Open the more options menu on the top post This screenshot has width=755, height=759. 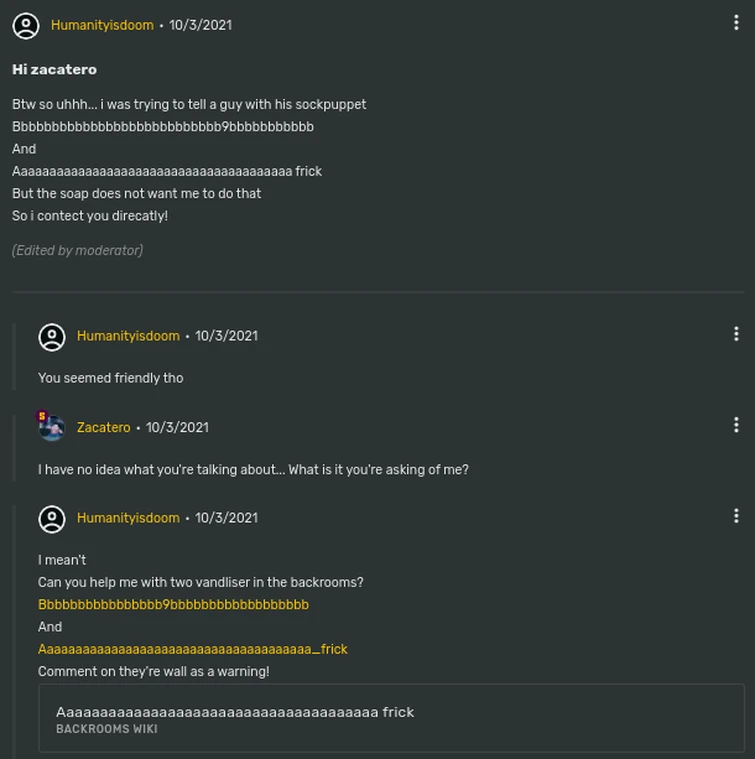(736, 24)
